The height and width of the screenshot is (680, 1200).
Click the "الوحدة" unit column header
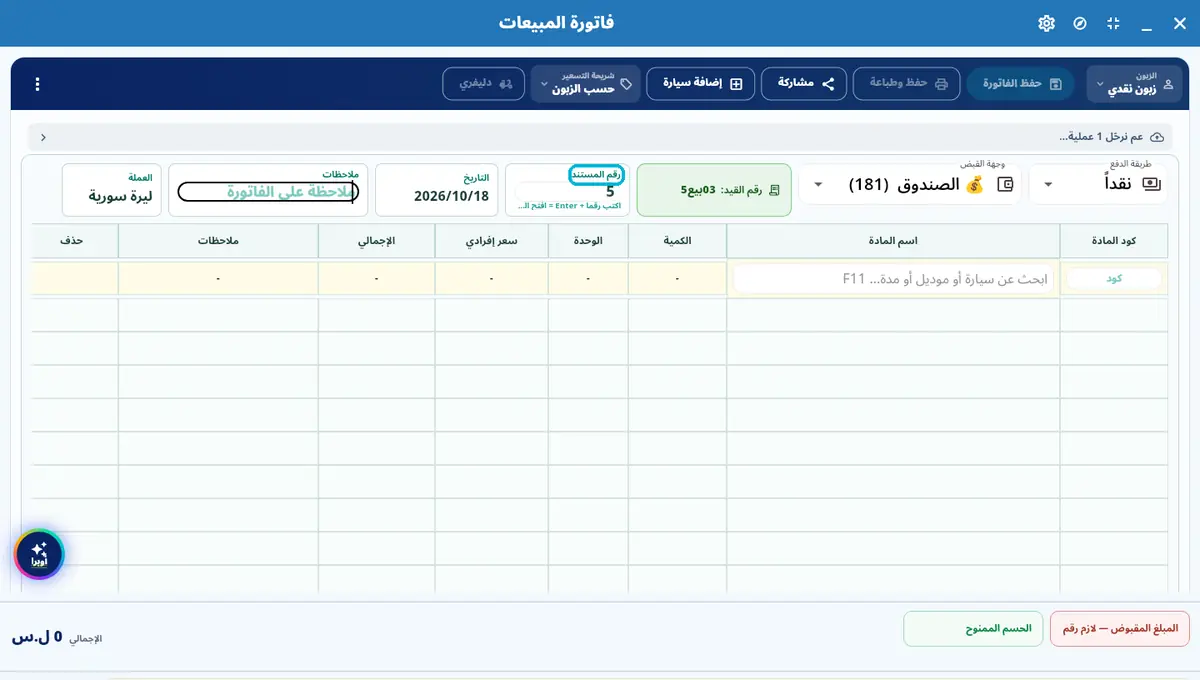click(588, 241)
